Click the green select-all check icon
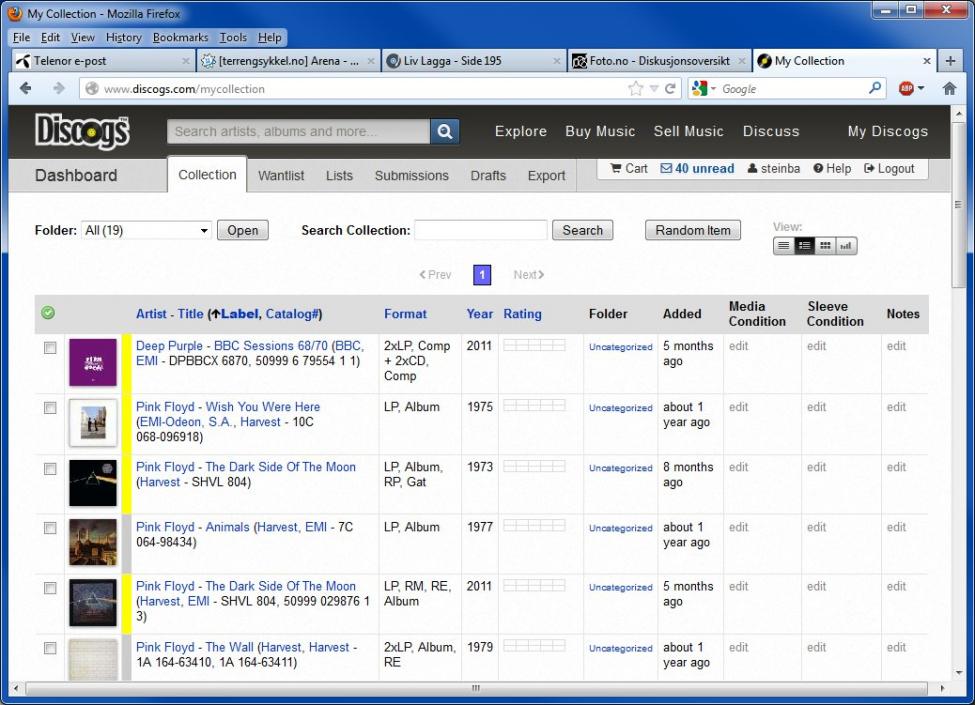 (48, 313)
